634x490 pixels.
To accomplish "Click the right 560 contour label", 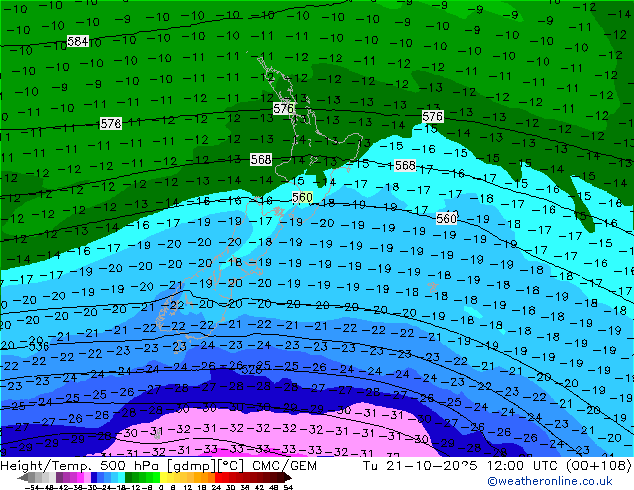I will 447,218.
